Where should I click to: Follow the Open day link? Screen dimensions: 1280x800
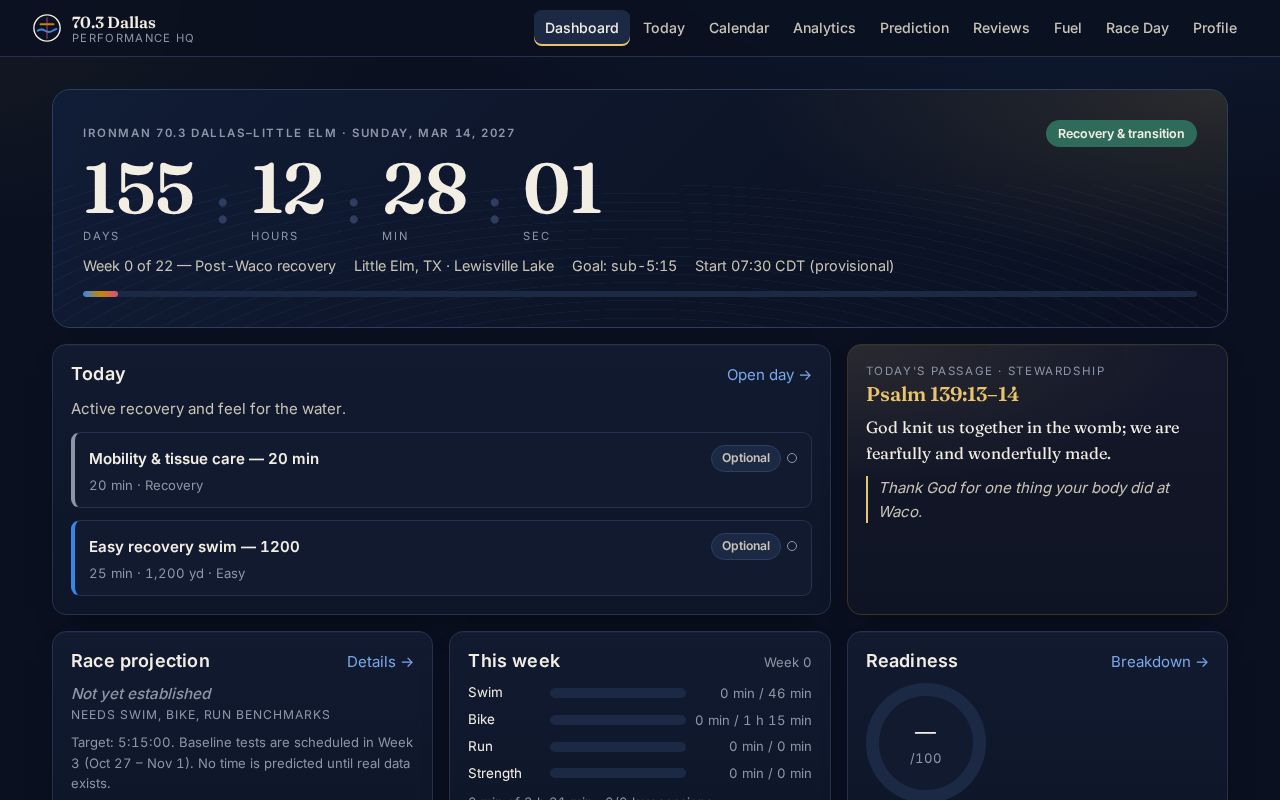(x=769, y=375)
